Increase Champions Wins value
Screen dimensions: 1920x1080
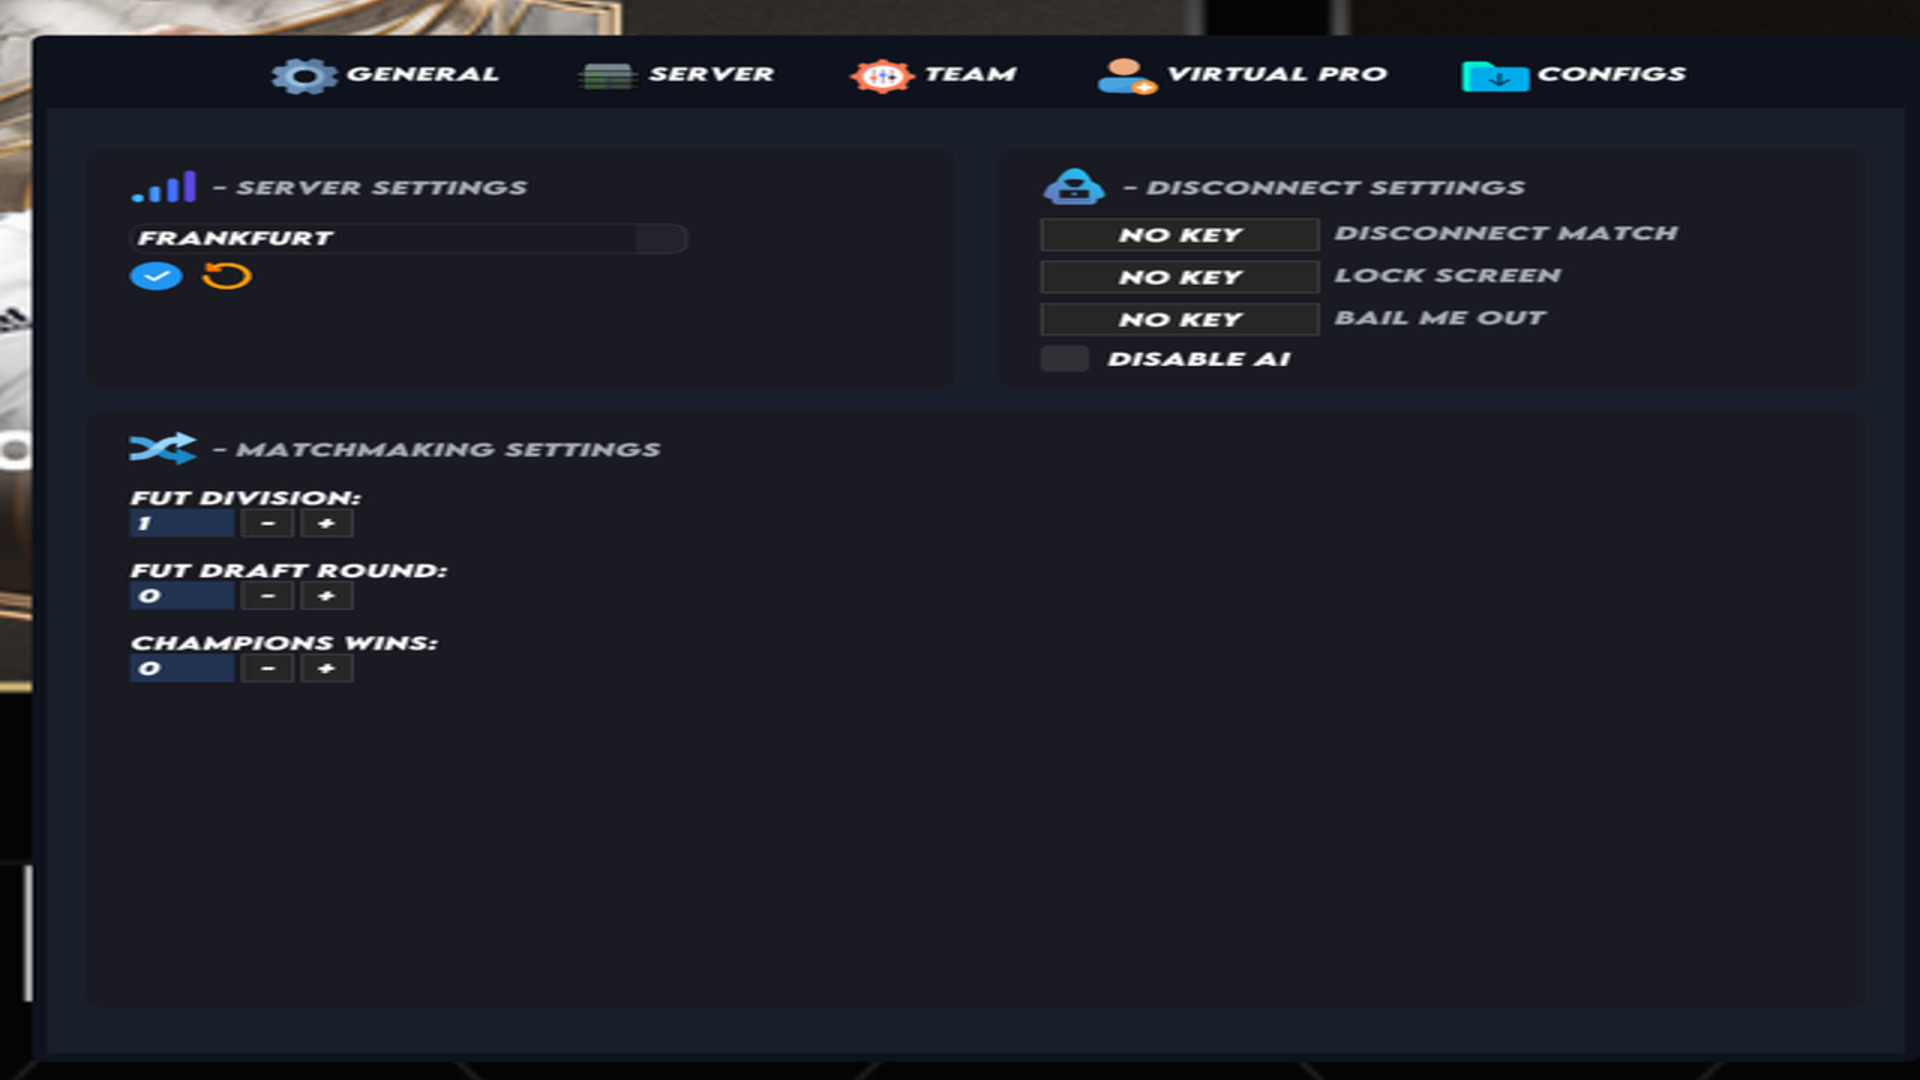click(x=327, y=668)
